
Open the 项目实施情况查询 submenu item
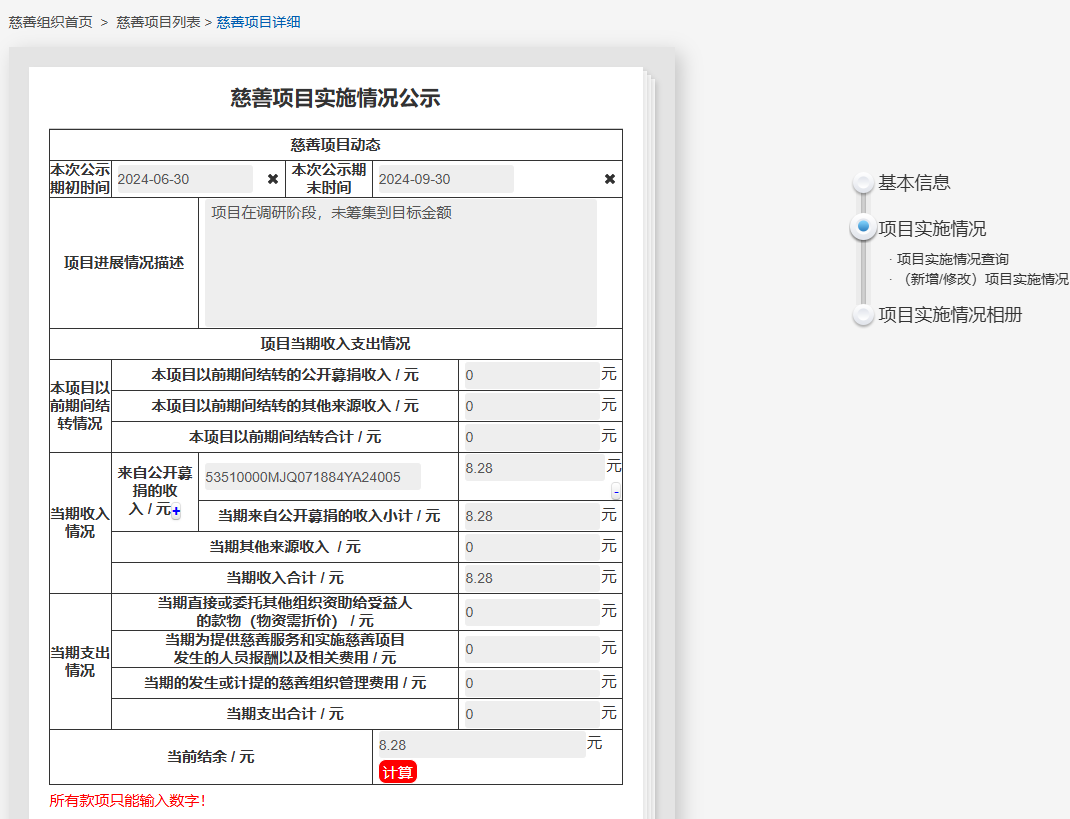tap(952, 259)
